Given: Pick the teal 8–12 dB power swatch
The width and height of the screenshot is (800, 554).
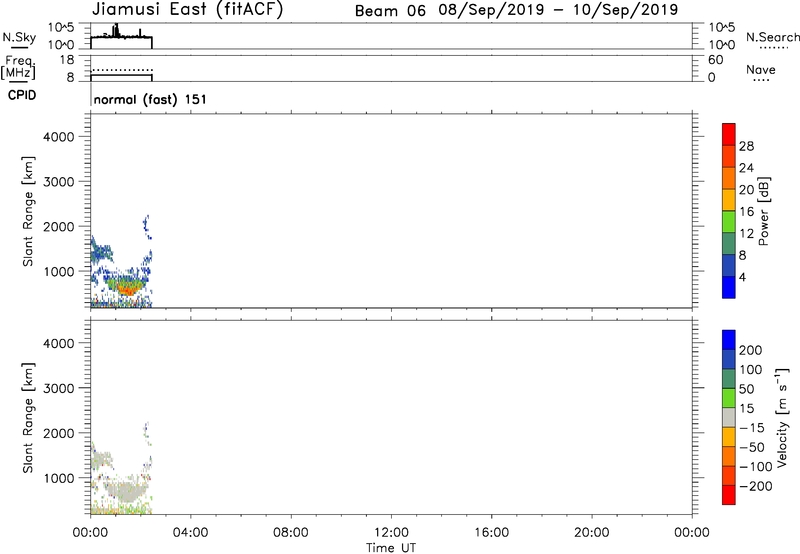Looking at the screenshot, I should (x=729, y=243).
